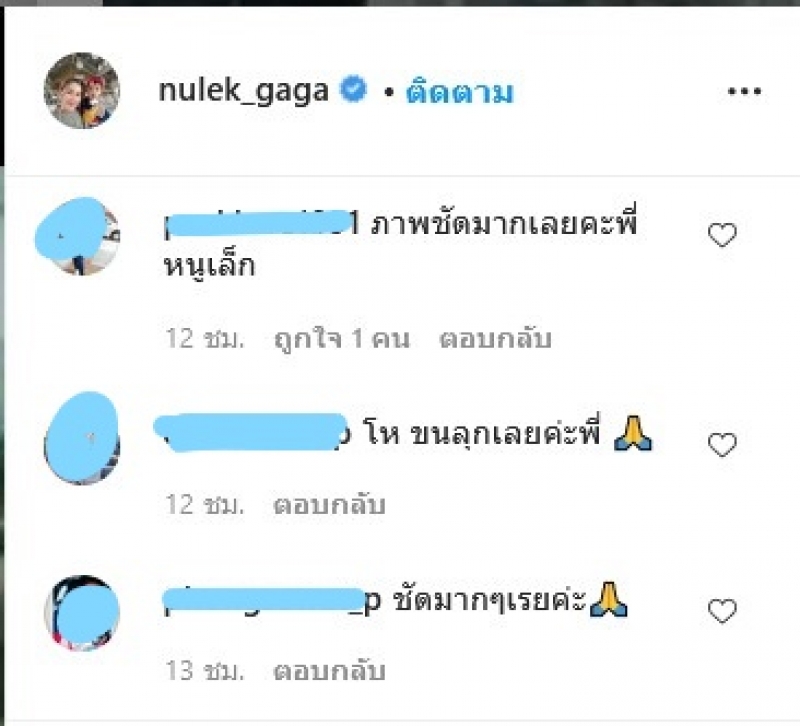Open second commenter's avatar
Image resolution: width=800 pixels, height=726 pixels.
click(82, 438)
